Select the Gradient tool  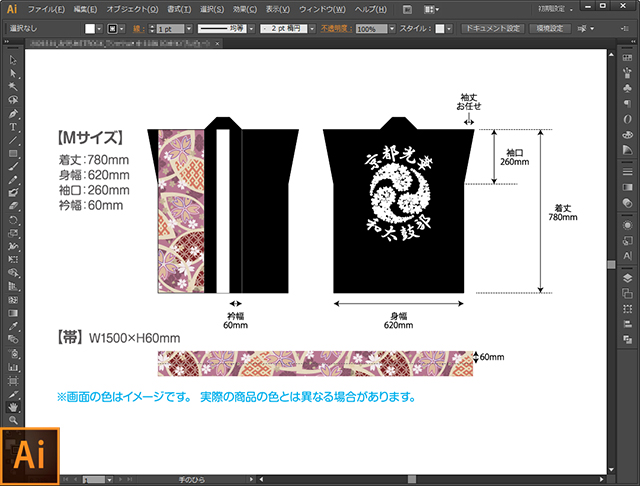tap(13, 313)
